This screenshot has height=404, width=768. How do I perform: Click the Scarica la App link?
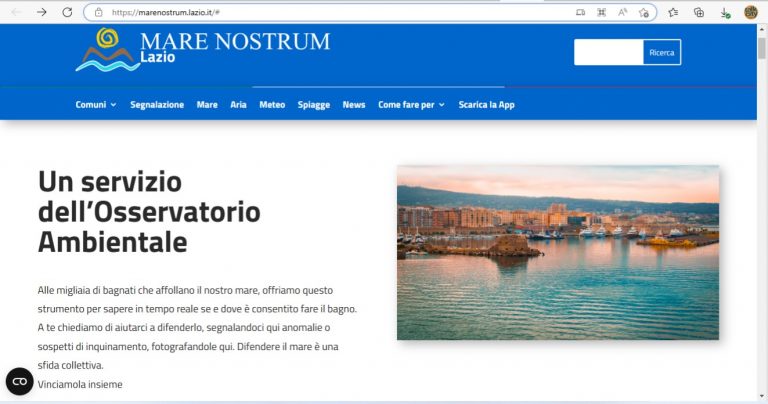point(486,105)
